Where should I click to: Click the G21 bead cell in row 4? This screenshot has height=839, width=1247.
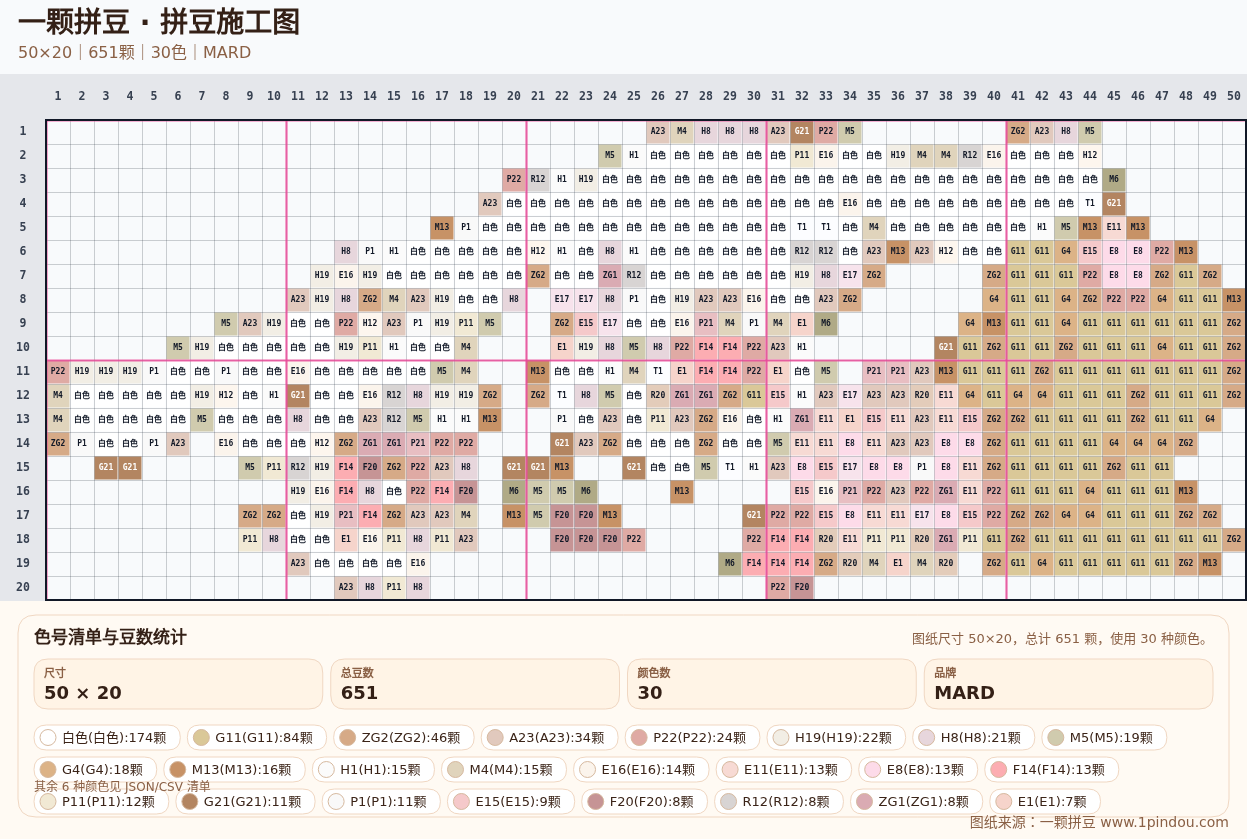tap(1114, 203)
